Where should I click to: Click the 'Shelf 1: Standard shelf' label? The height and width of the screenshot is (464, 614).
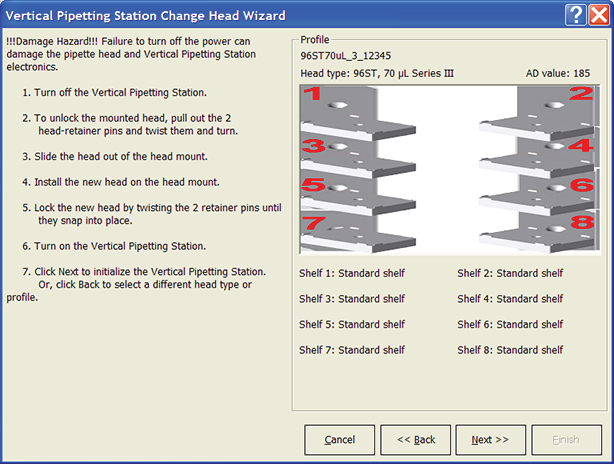coord(352,273)
